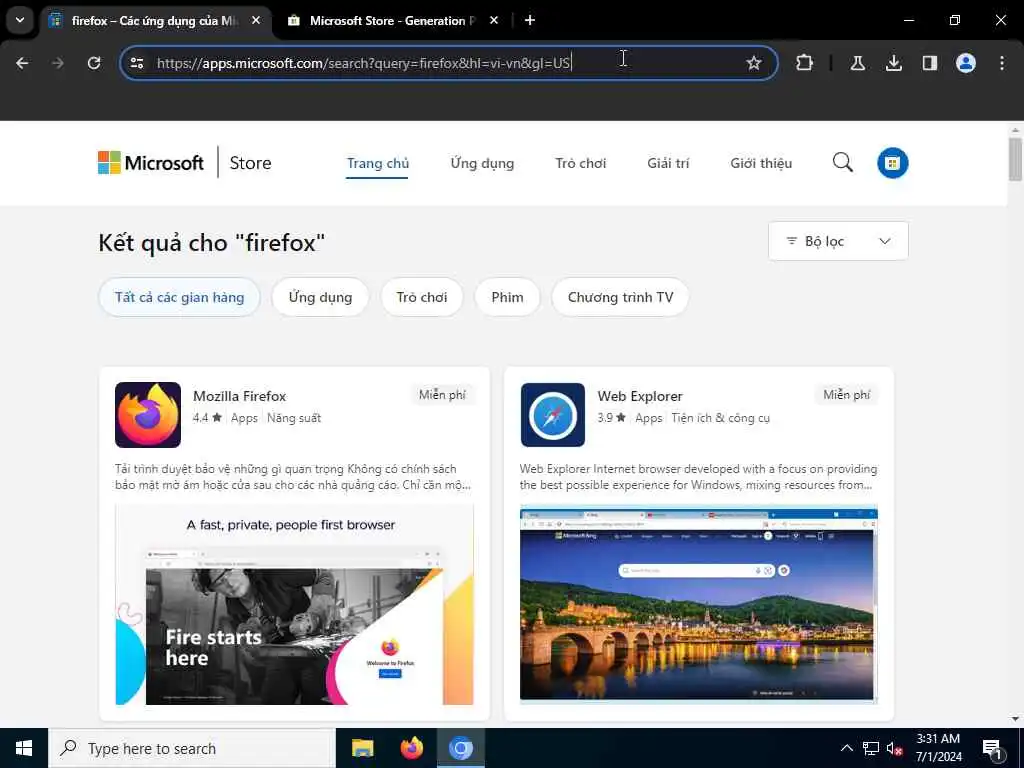The height and width of the screenshot is (768, 1024).
Task: Click Miễn phí badge on Mozilla Firefox card
Action: [442, 394]
